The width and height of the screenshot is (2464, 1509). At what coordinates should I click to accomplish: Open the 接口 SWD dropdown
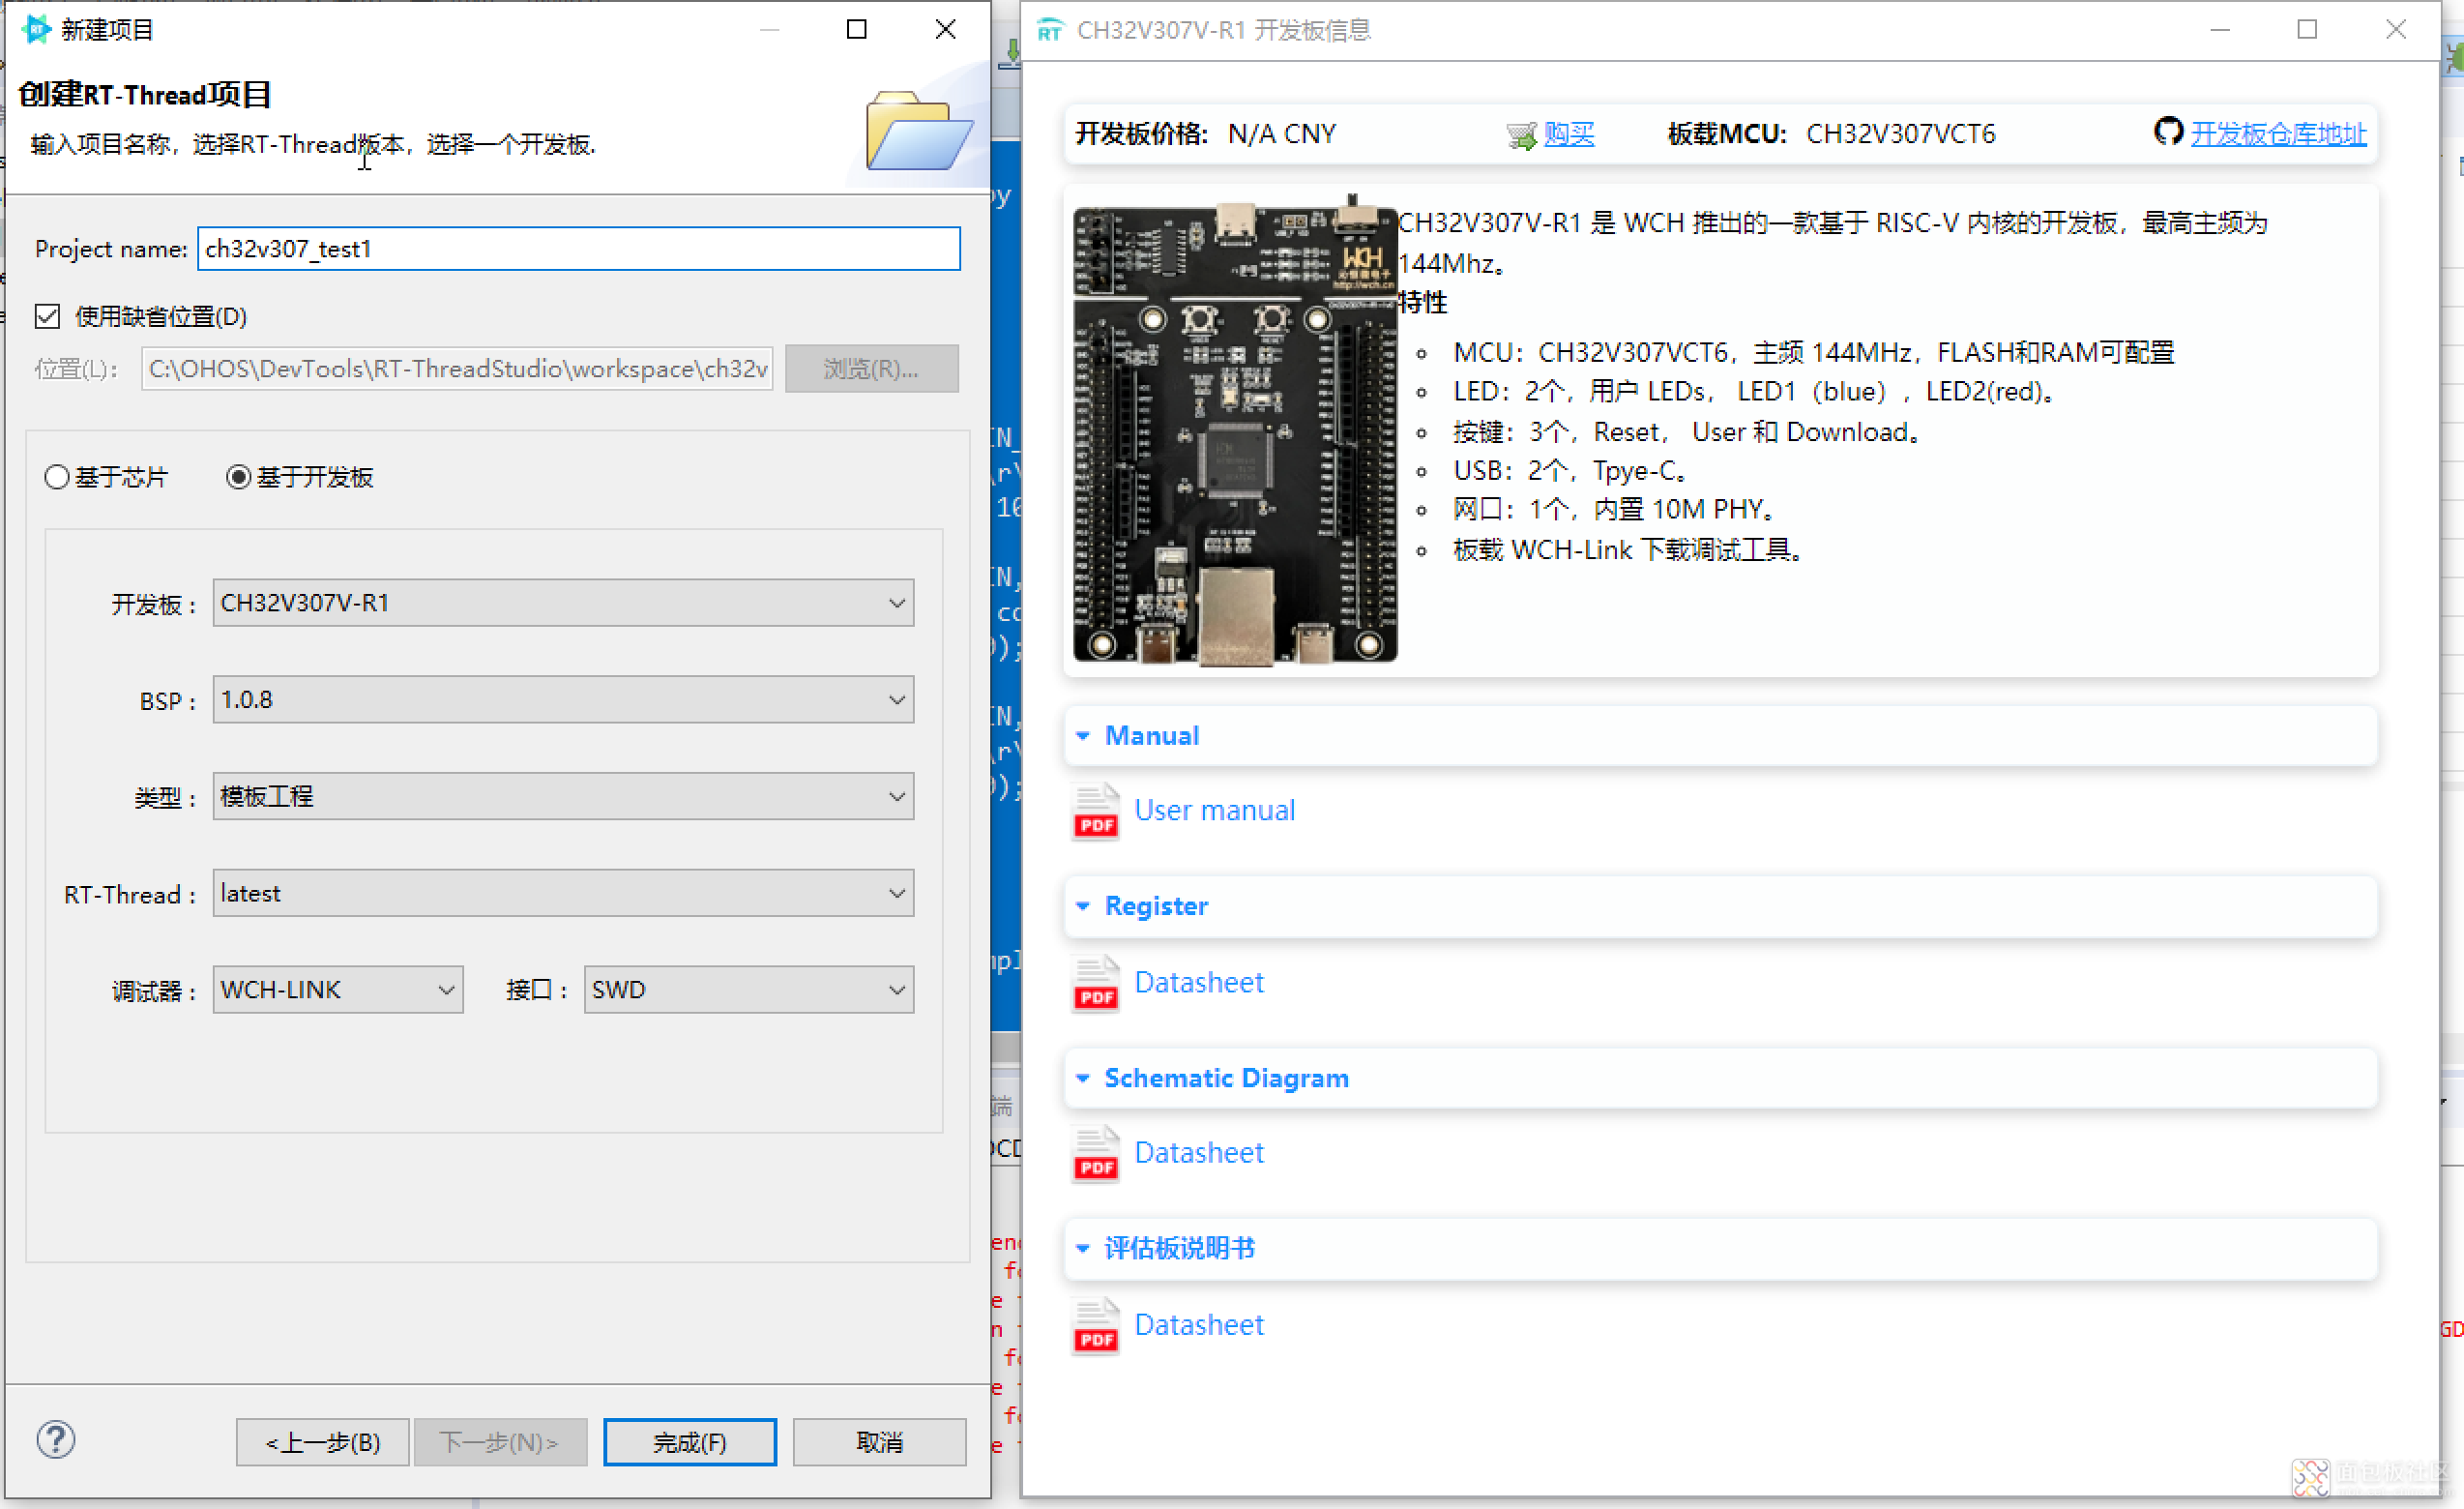point(749,990)
